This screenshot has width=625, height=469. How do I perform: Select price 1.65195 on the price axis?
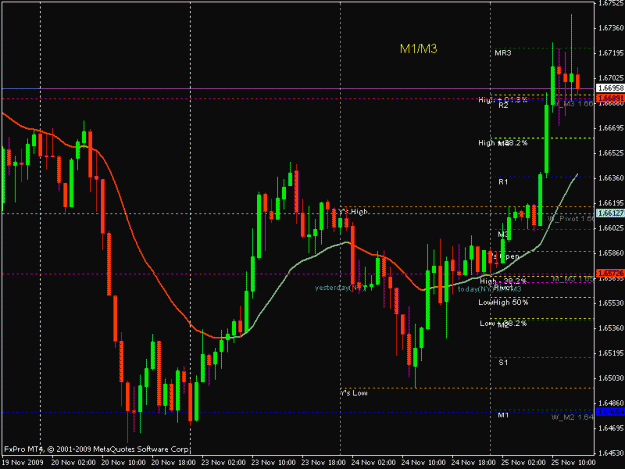coord(611,353)
